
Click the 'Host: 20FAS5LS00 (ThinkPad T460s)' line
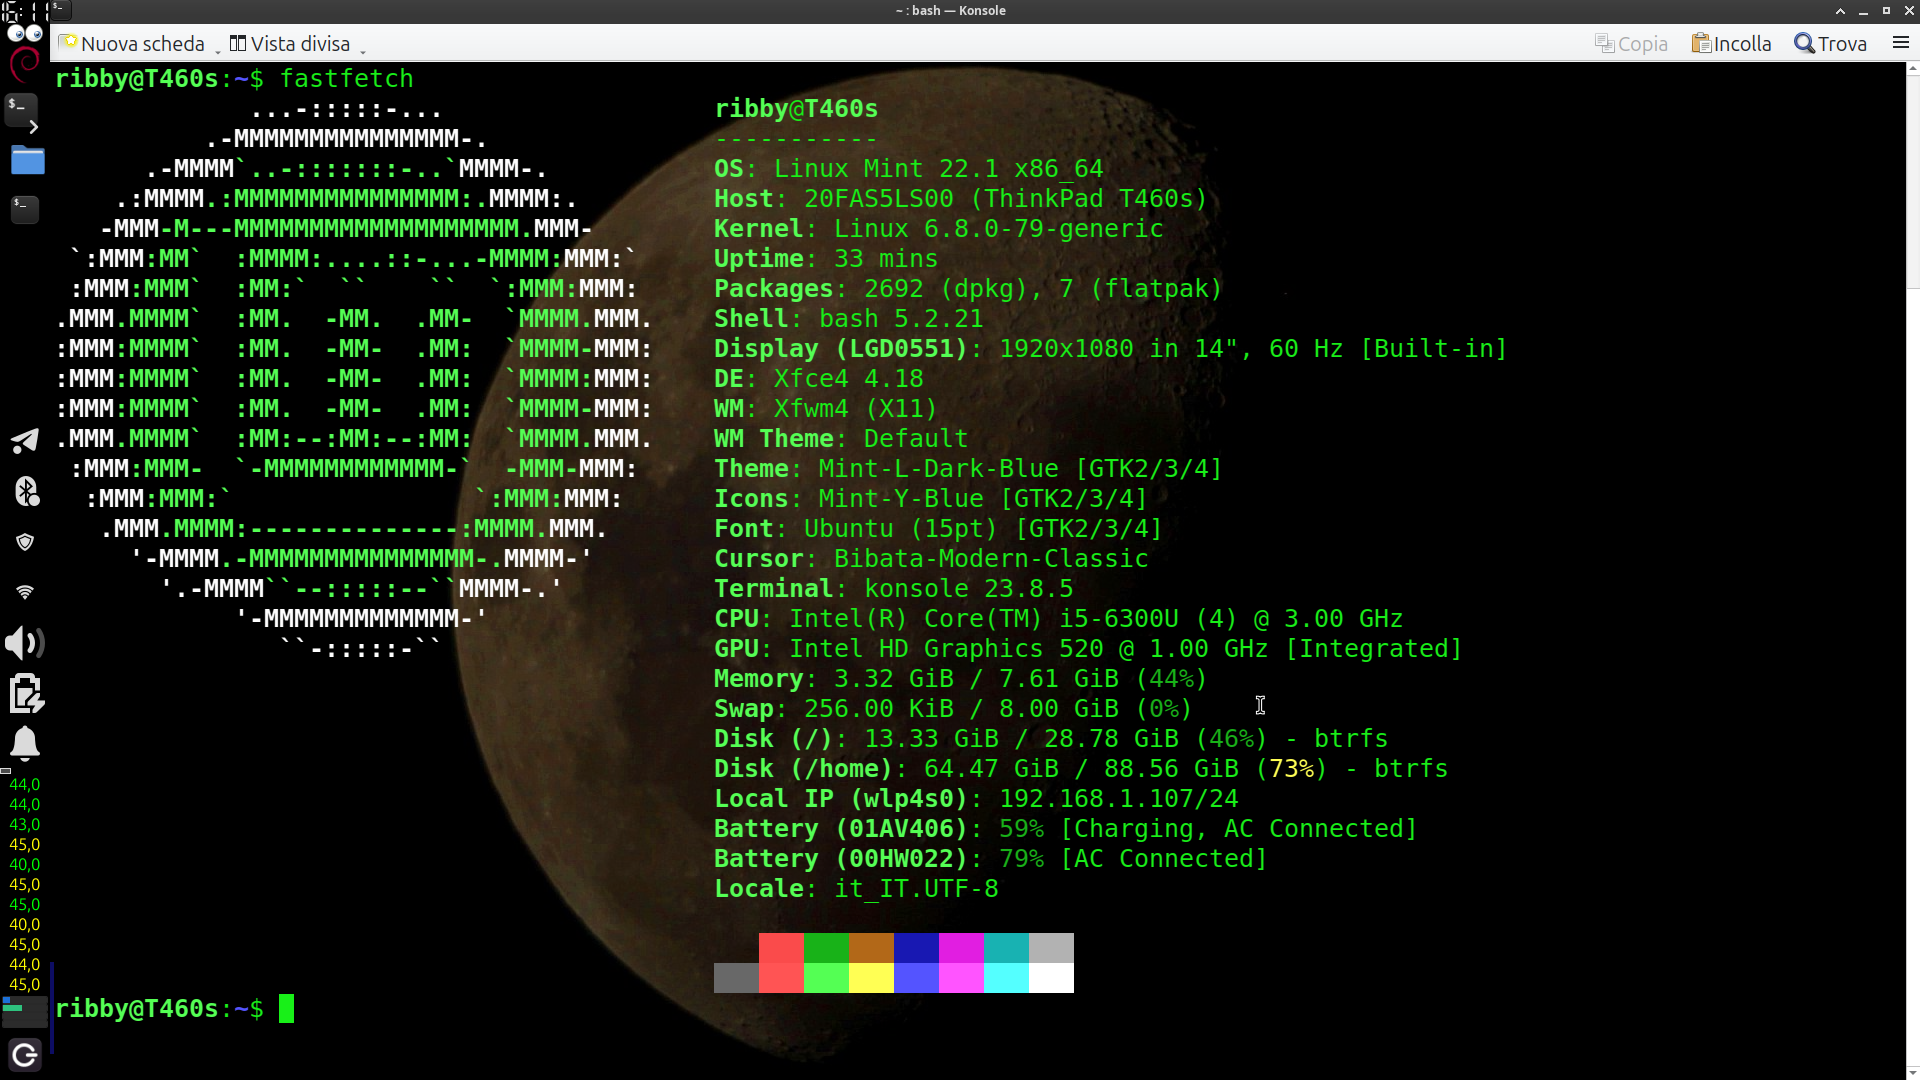(961, 198)
